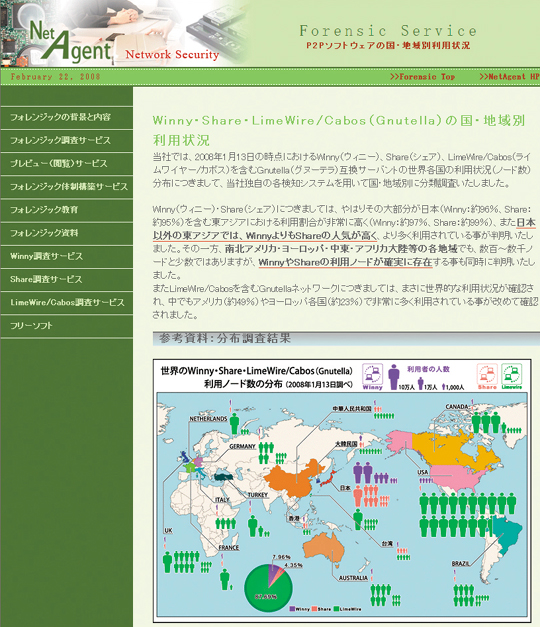540x627 pixels.
Task: Click the NetAgent logo
Action: [x=70, y=42]
